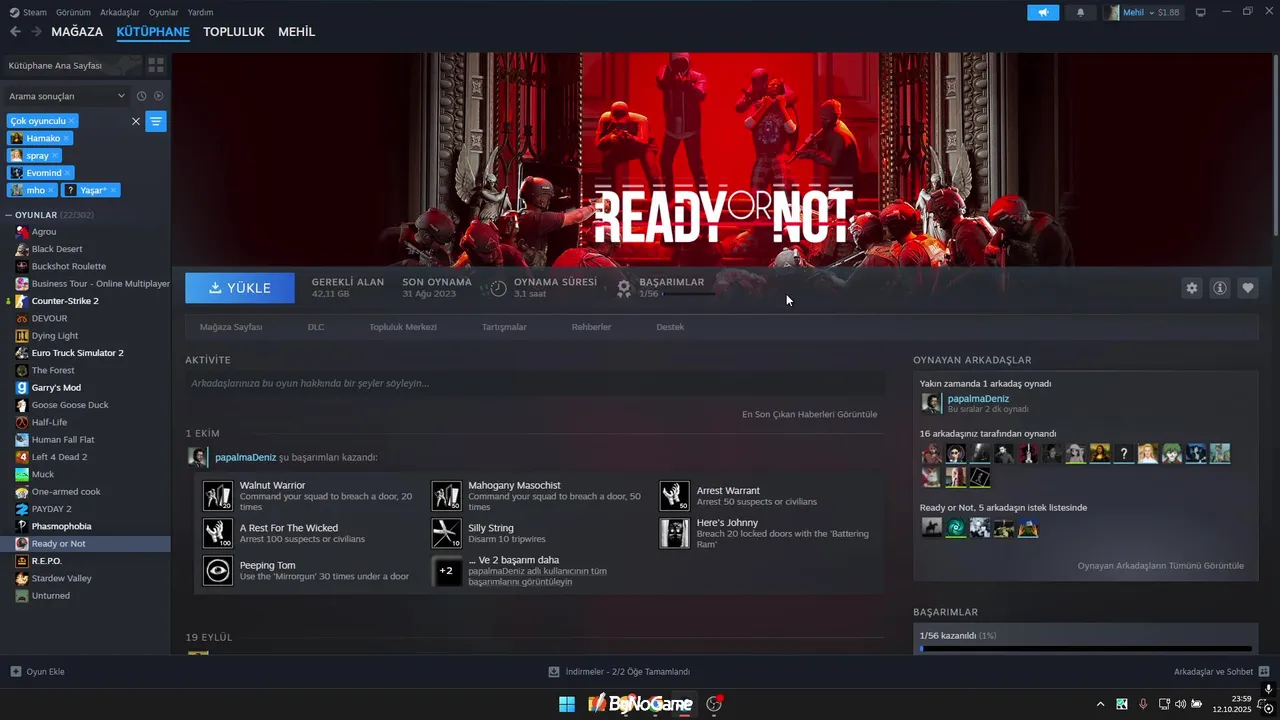1280x720 pixels.
Task: Click the blue YÜKLE install button
Action: click(240, 288)
